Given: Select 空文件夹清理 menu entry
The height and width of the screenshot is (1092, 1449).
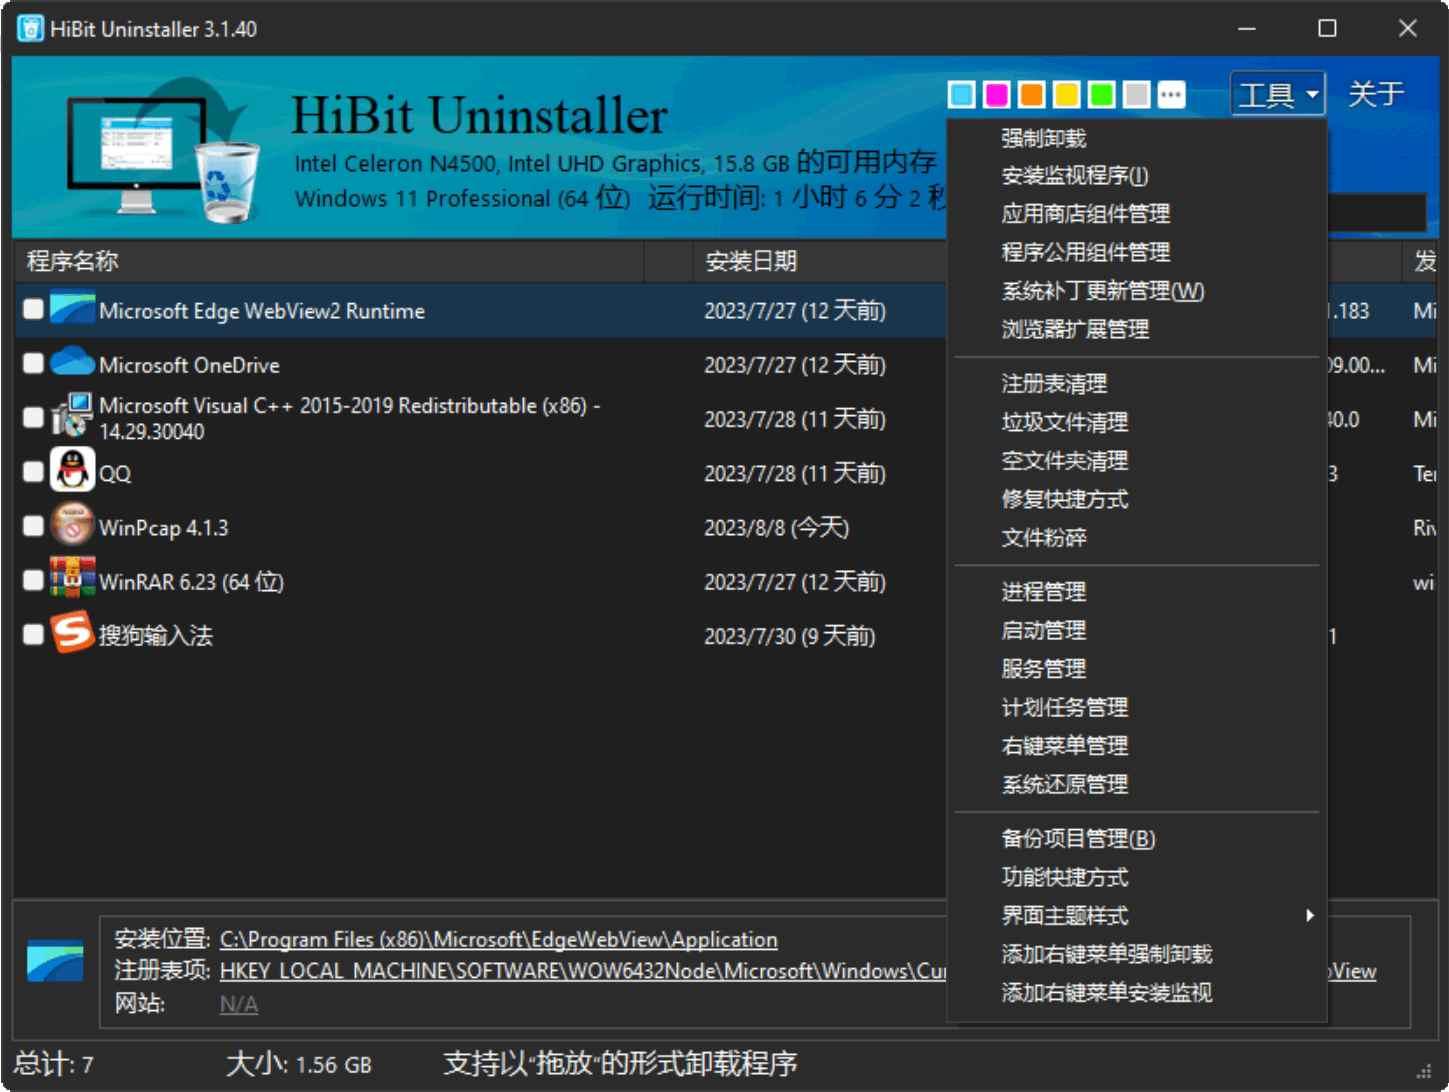Looking at the screenshot, I should pos(1065,461).
